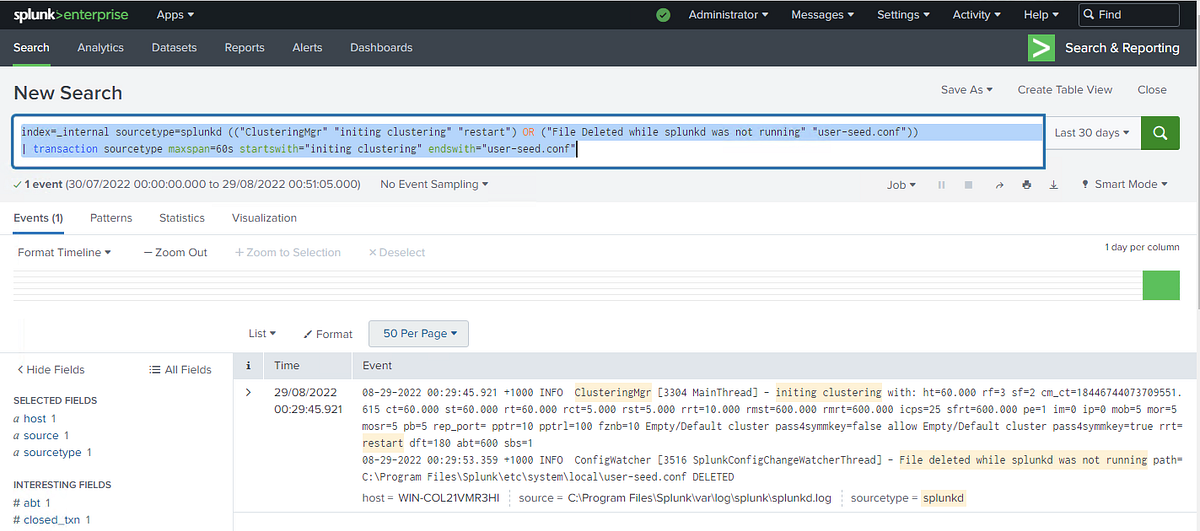Open the Job dropdown menu
Viewport: 1200px width, 531px height.
(x=901, y=185)
